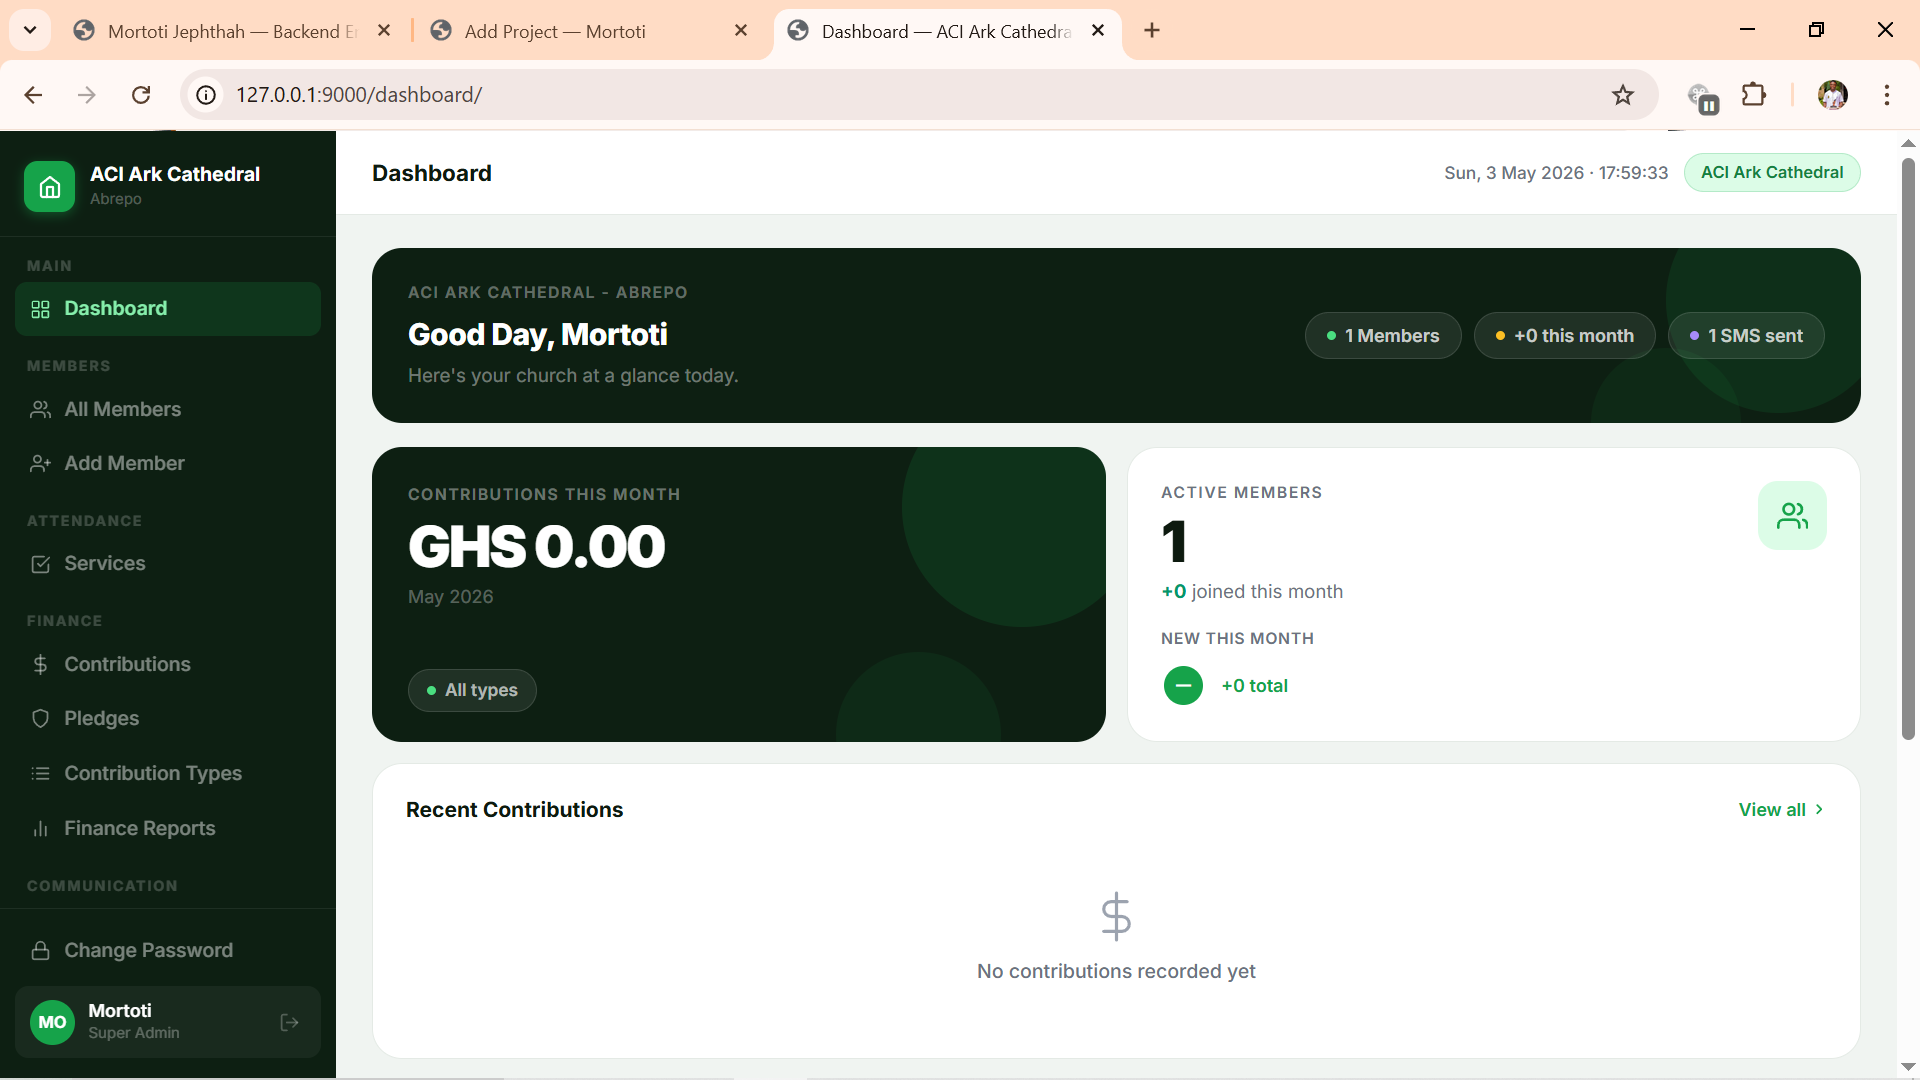
Task: Open Add Member in the sidebar
Action: [x=168, y=464]
